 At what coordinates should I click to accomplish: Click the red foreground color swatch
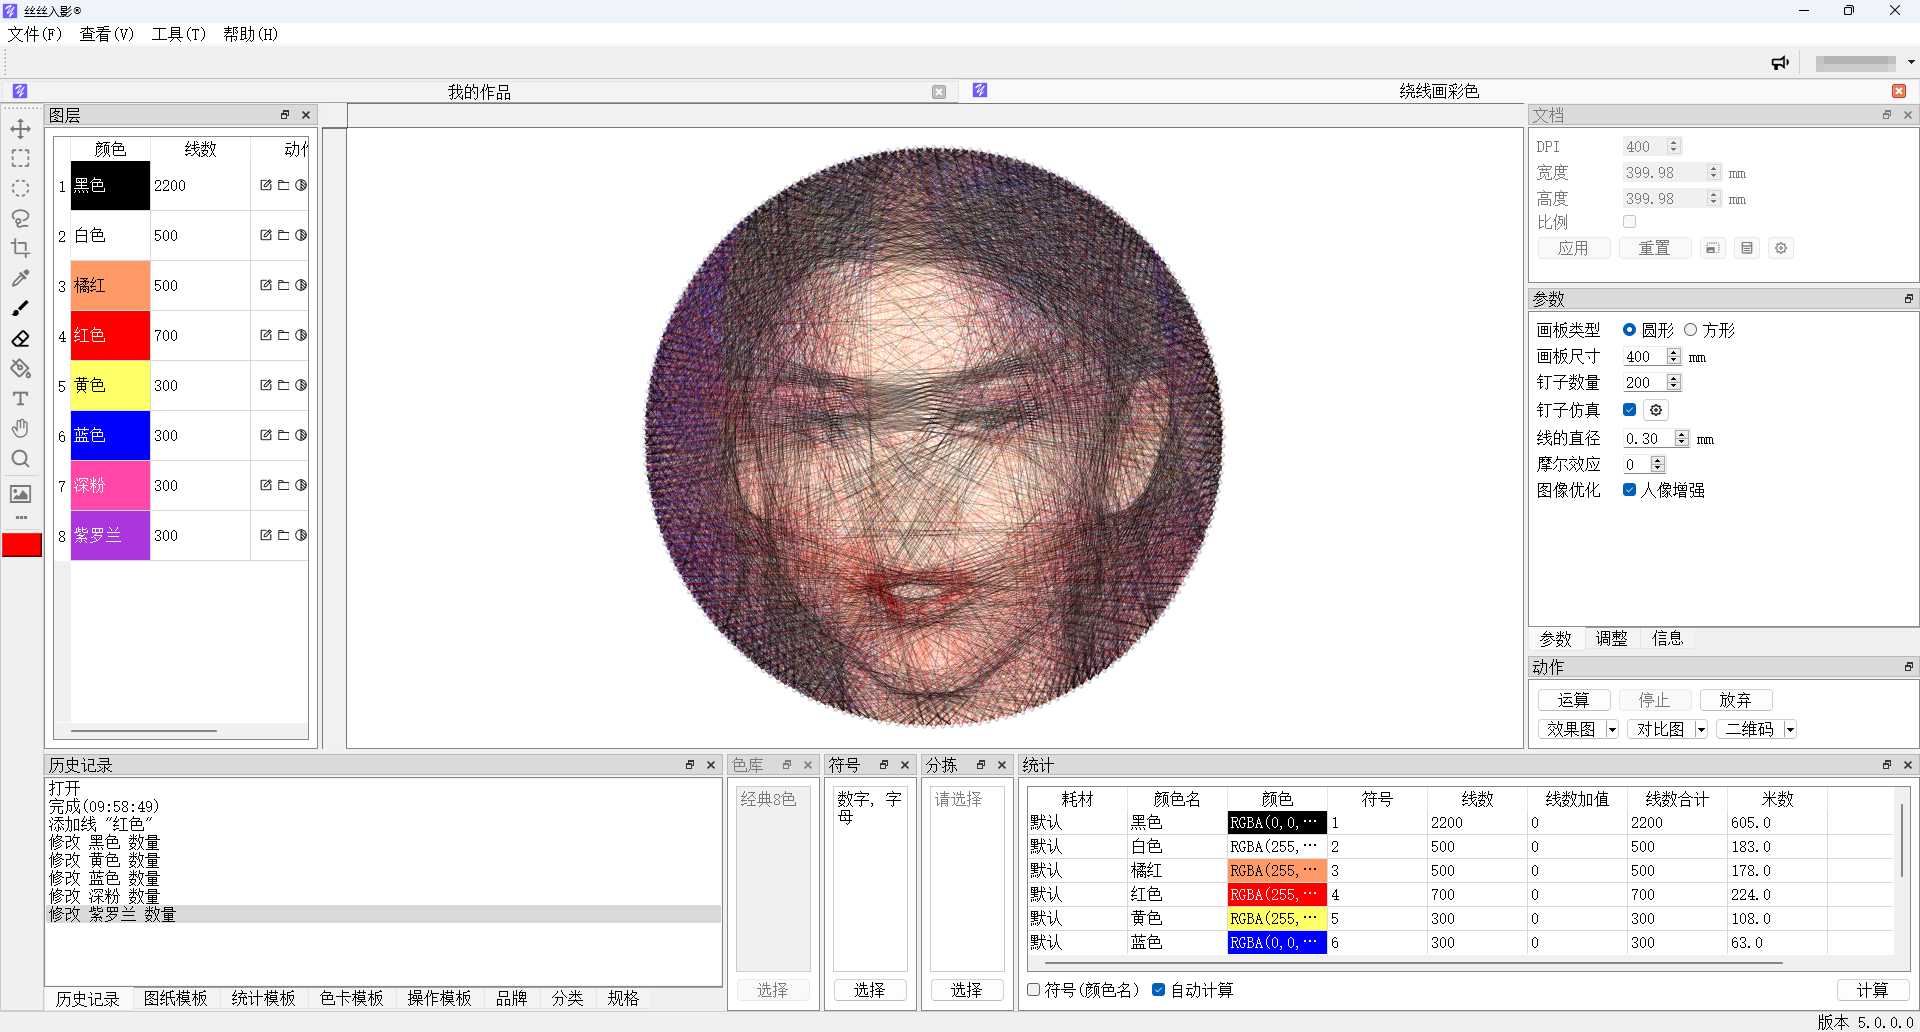[22, 545]
